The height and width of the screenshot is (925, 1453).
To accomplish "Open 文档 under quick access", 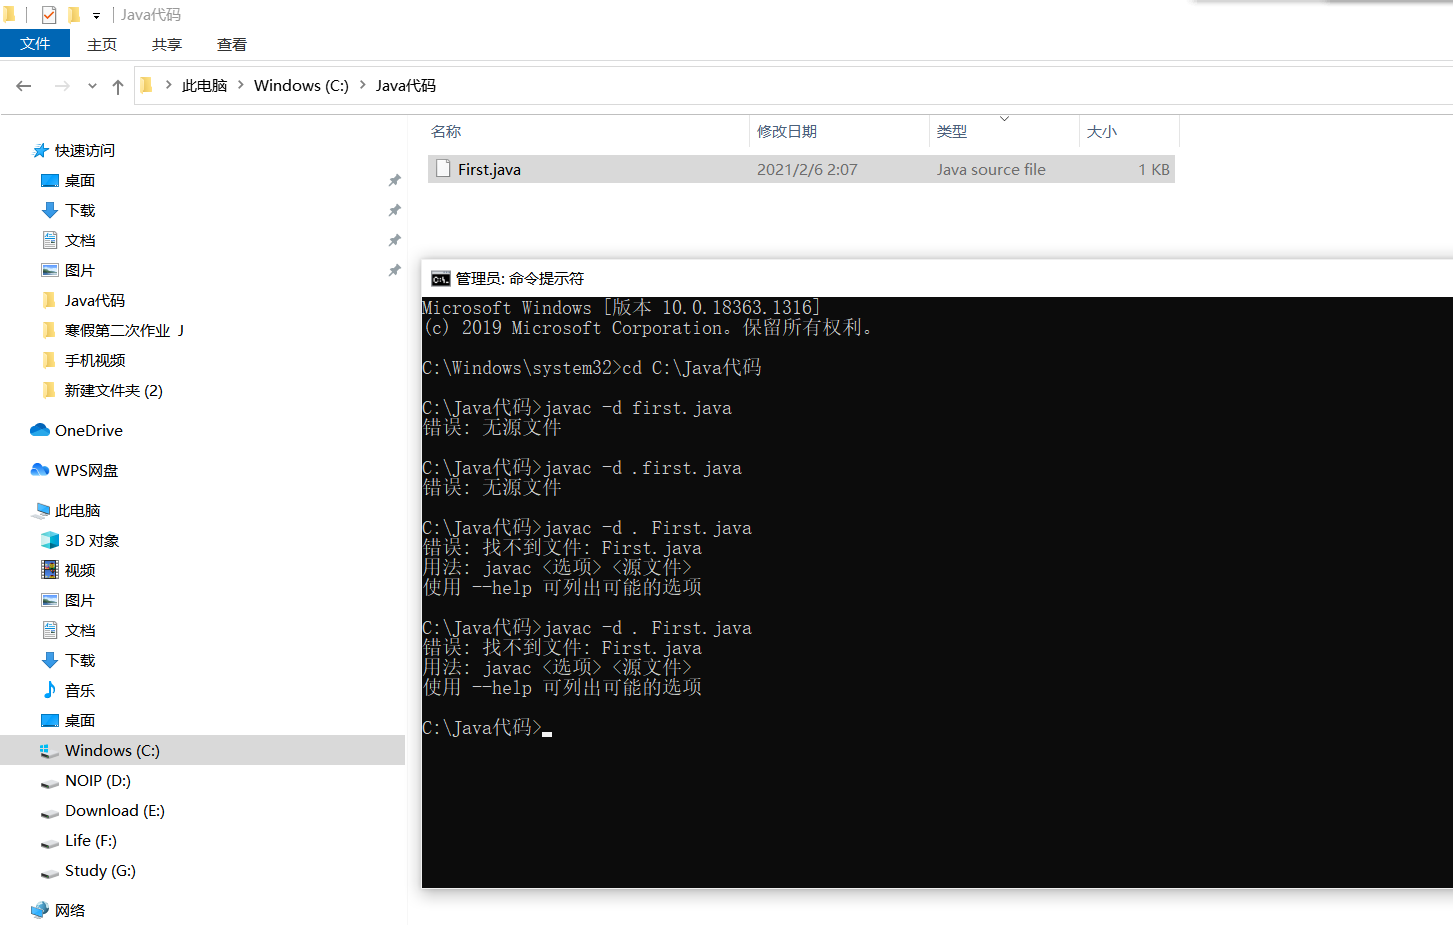I will 80,240.
